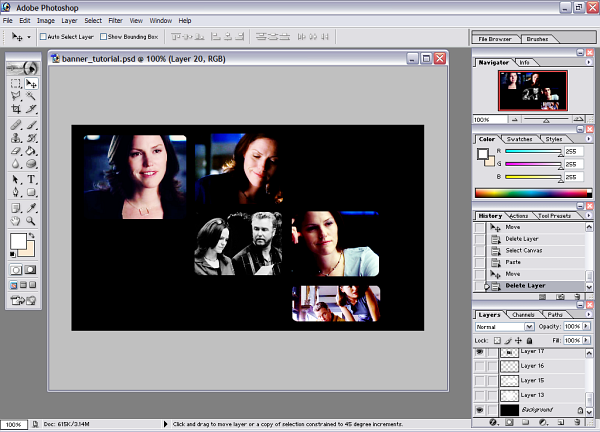Select the Slice tool
This screenshot has width=600, height=432.
[31, 109]
